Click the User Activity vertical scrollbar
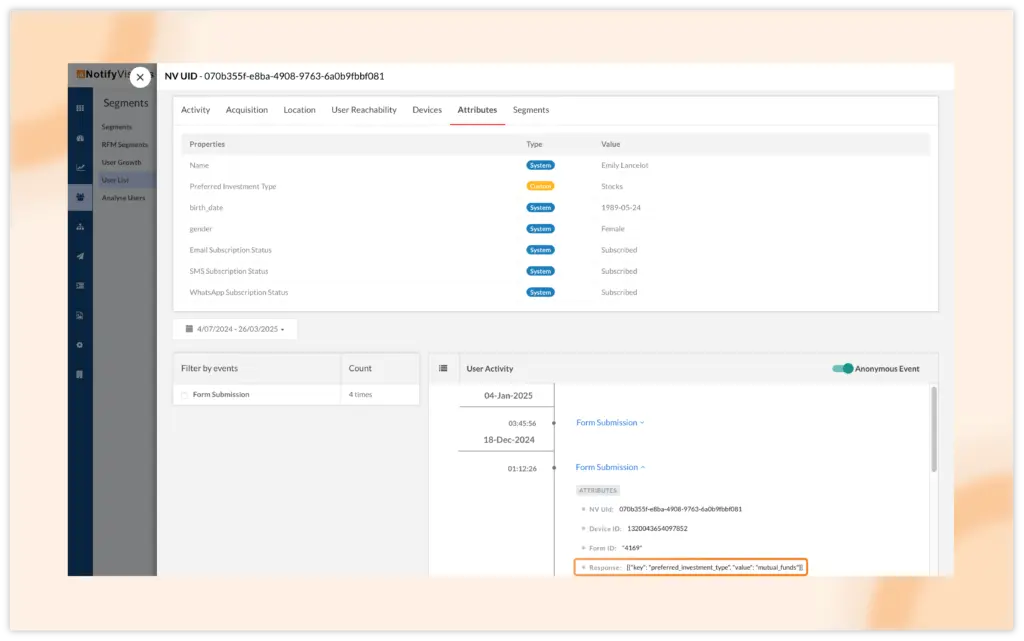The height and width of the screenshot is (641, 1024). pos(934,430)
